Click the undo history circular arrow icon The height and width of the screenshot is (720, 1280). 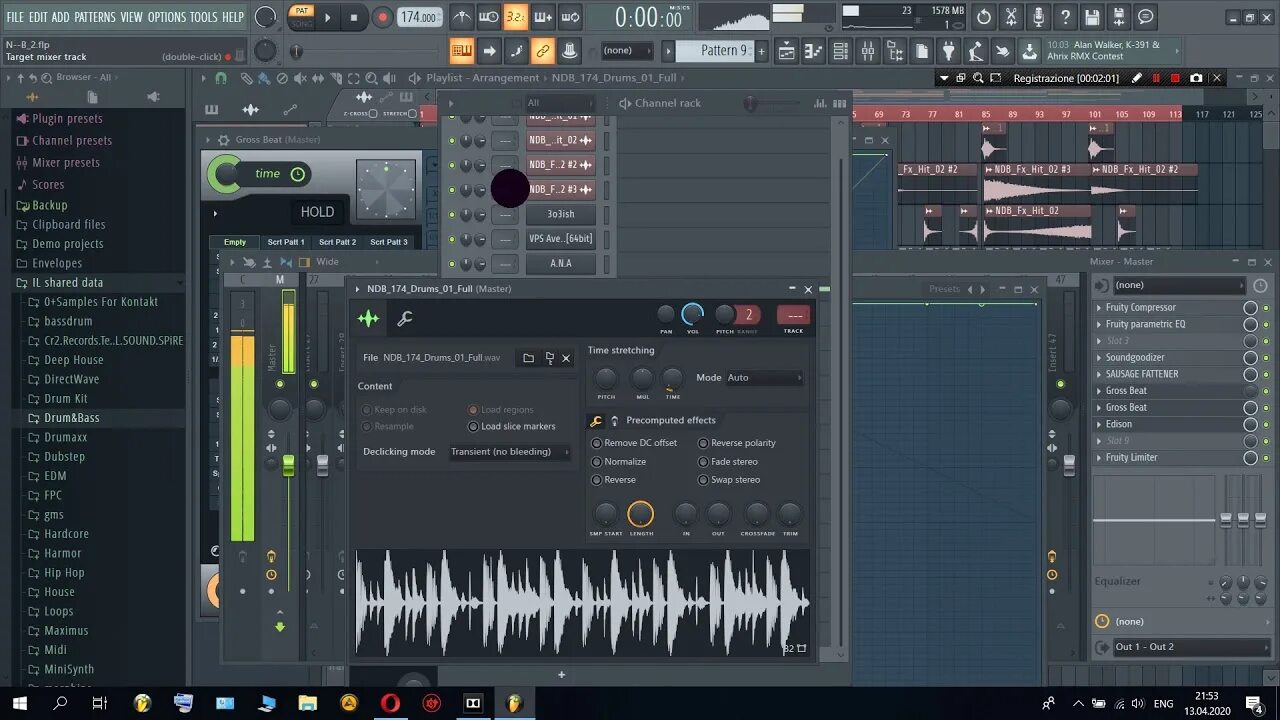[x=984, y=17]
